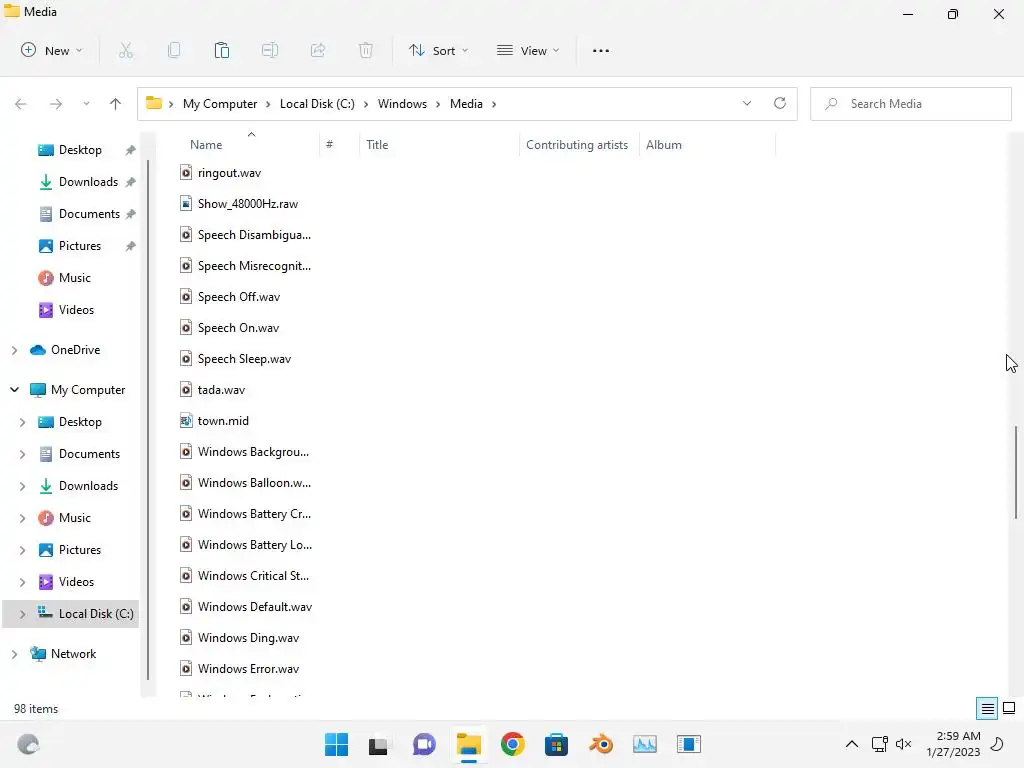Sort by the Title column header
The image size is (1024, 768).
[x=377, y=144]
